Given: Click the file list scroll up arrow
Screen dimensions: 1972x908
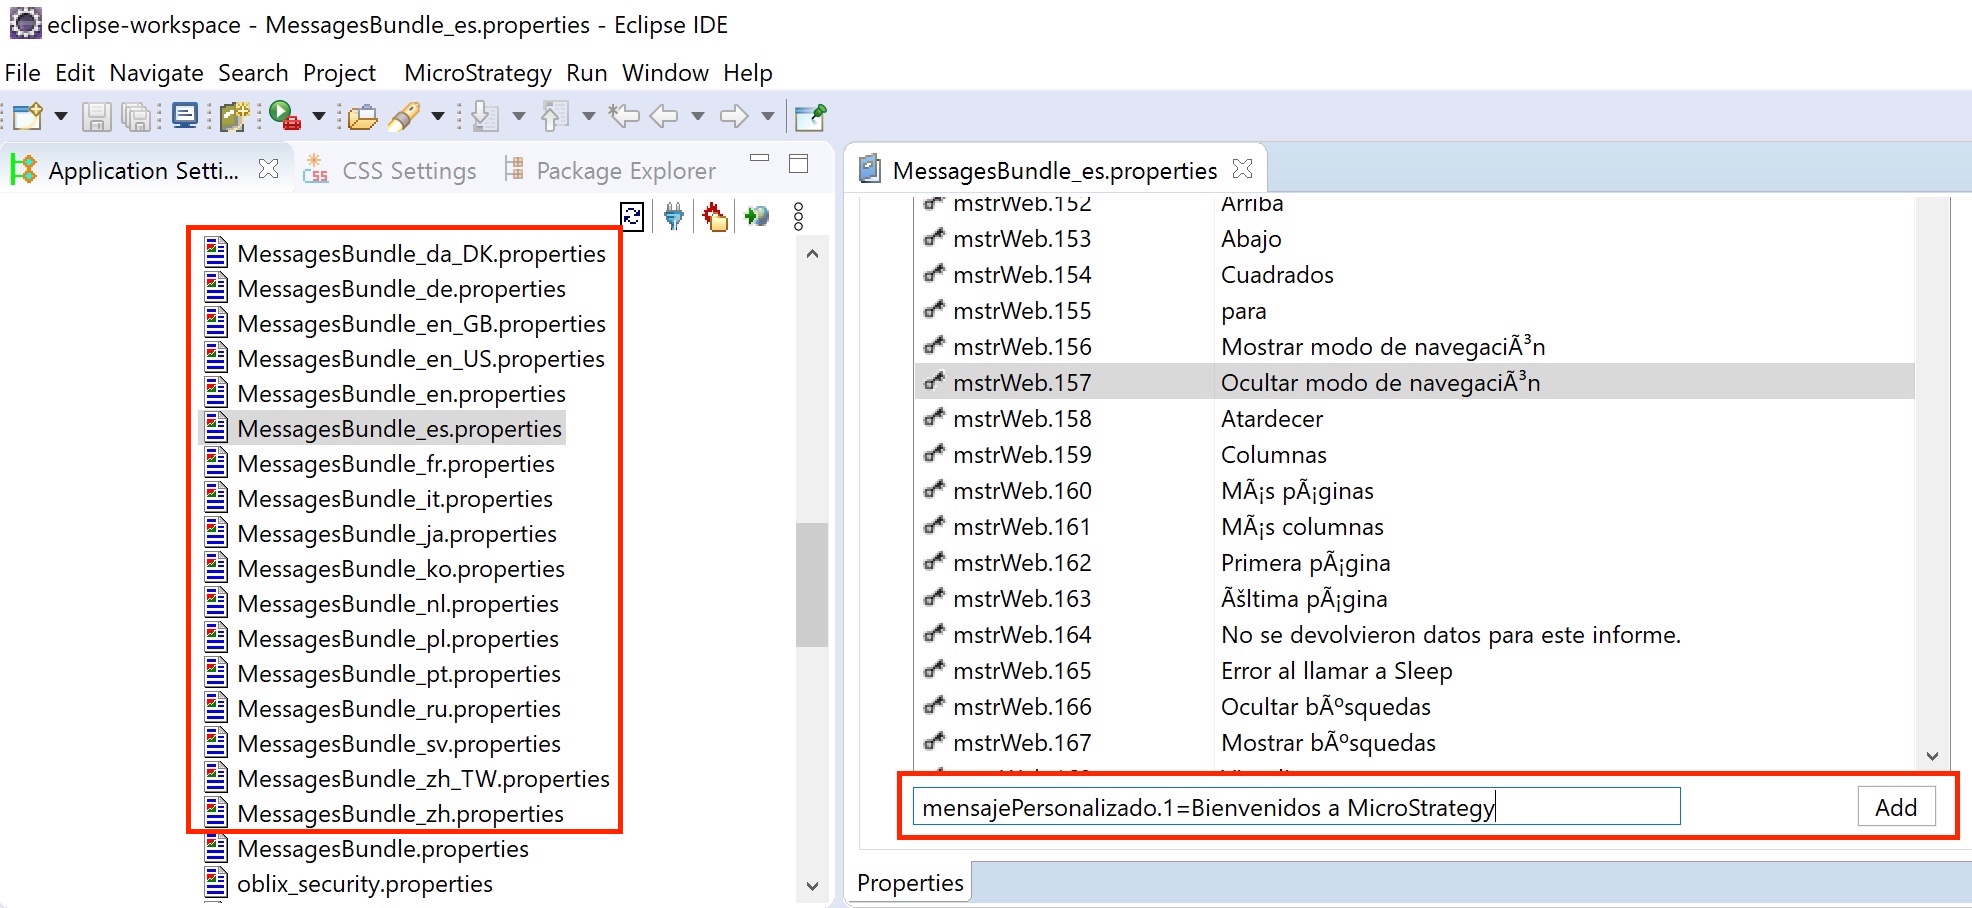Looking at the screenshot, I should coord(812,254).
